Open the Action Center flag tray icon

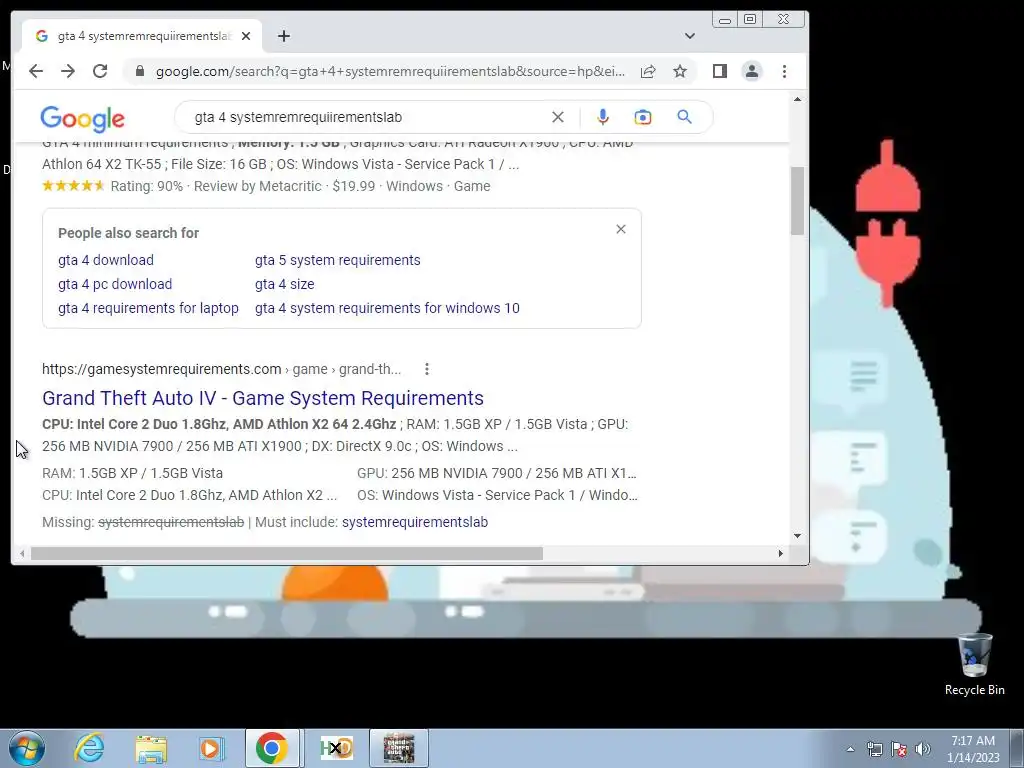coord(899,749)
